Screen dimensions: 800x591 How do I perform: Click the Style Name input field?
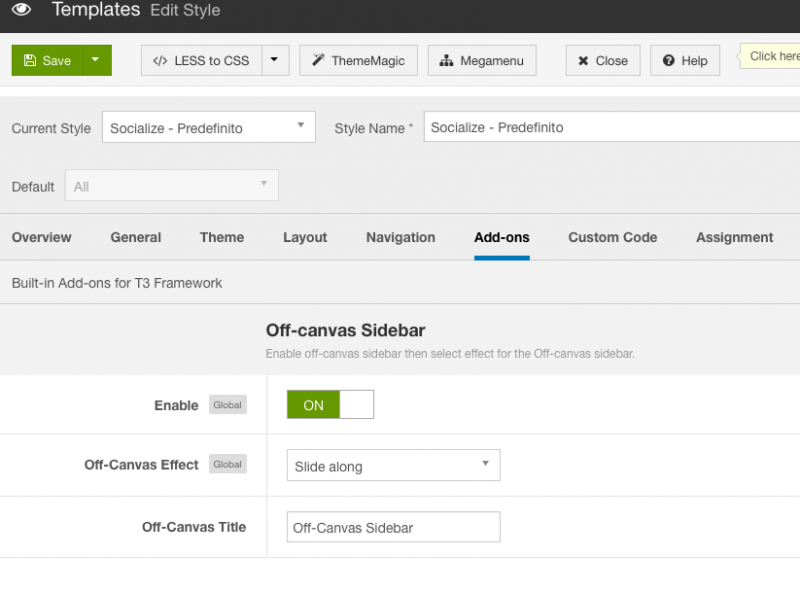point(612,127)
